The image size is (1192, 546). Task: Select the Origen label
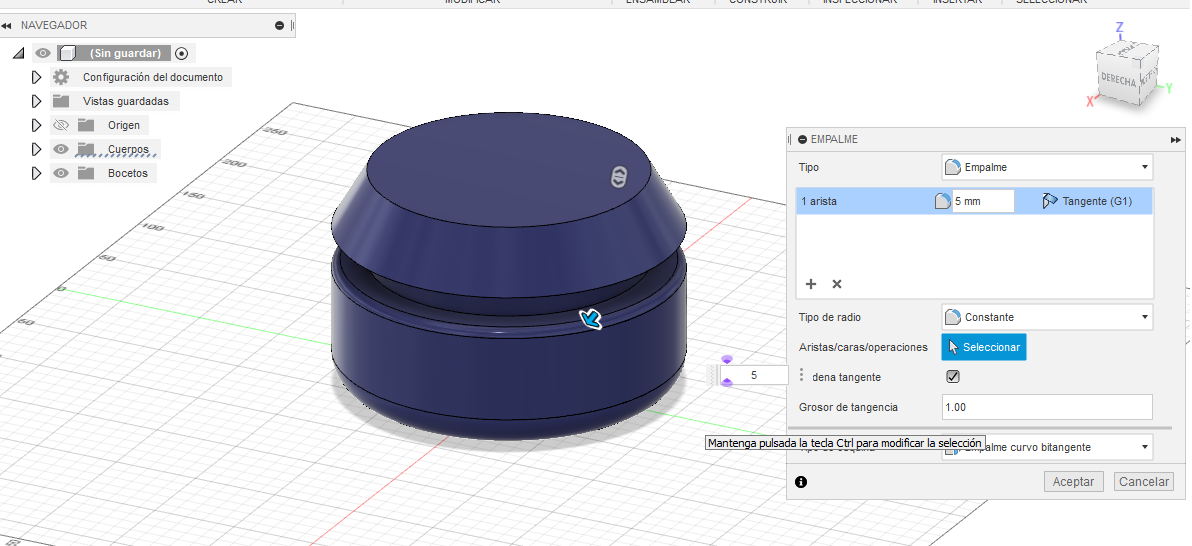tap(124, 125)
